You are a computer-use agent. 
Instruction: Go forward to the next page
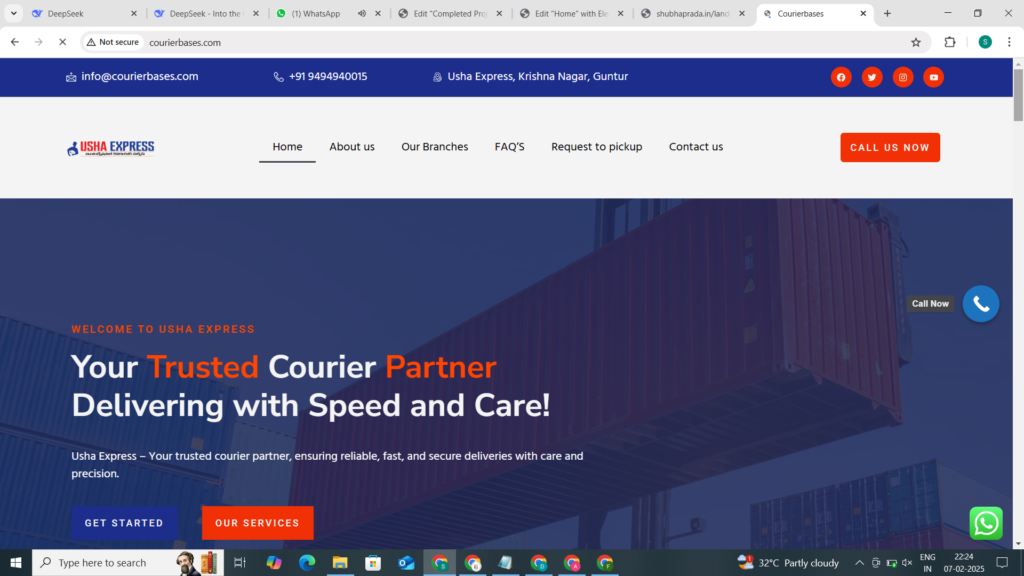[x=39, y=42]
